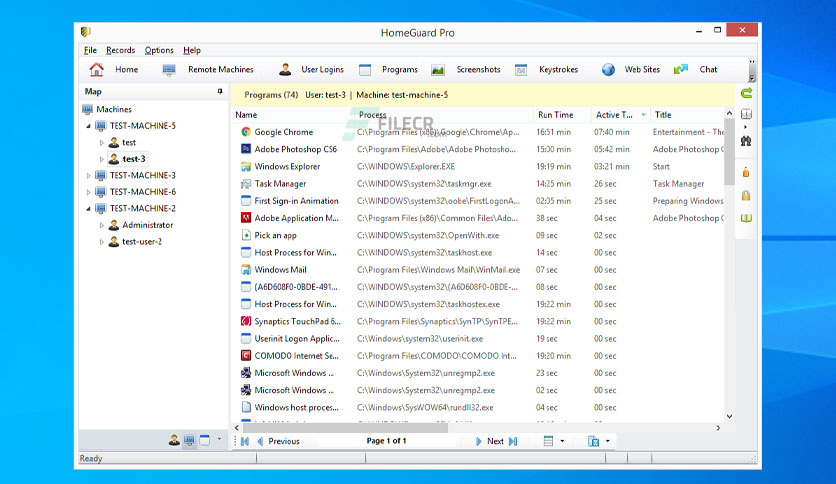Open the Programs toolbar view
This screenshot has height=484, width=836.
[388, 69]
